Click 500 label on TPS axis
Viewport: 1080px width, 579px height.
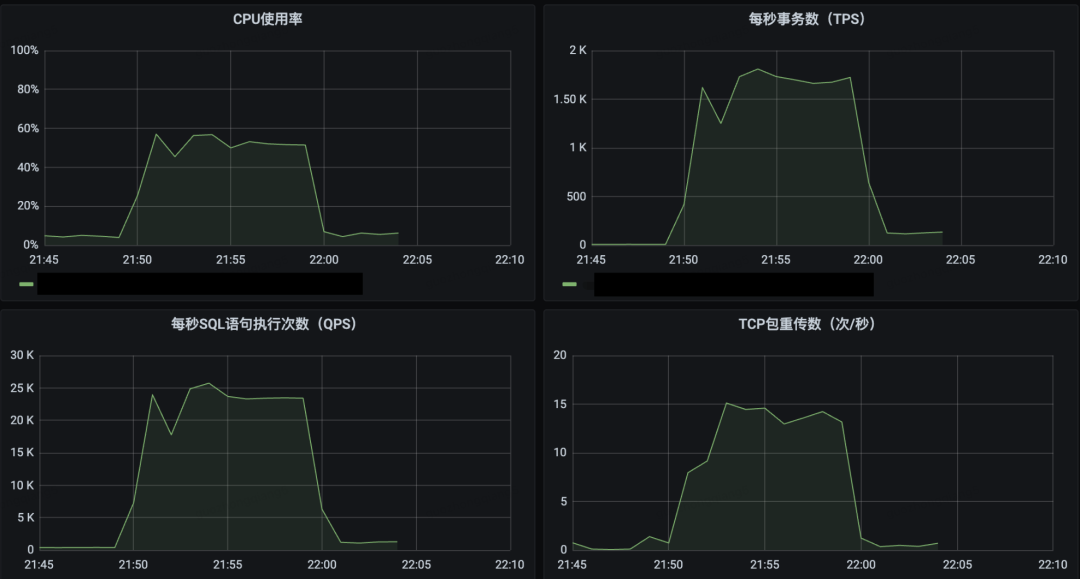point(577,197)
